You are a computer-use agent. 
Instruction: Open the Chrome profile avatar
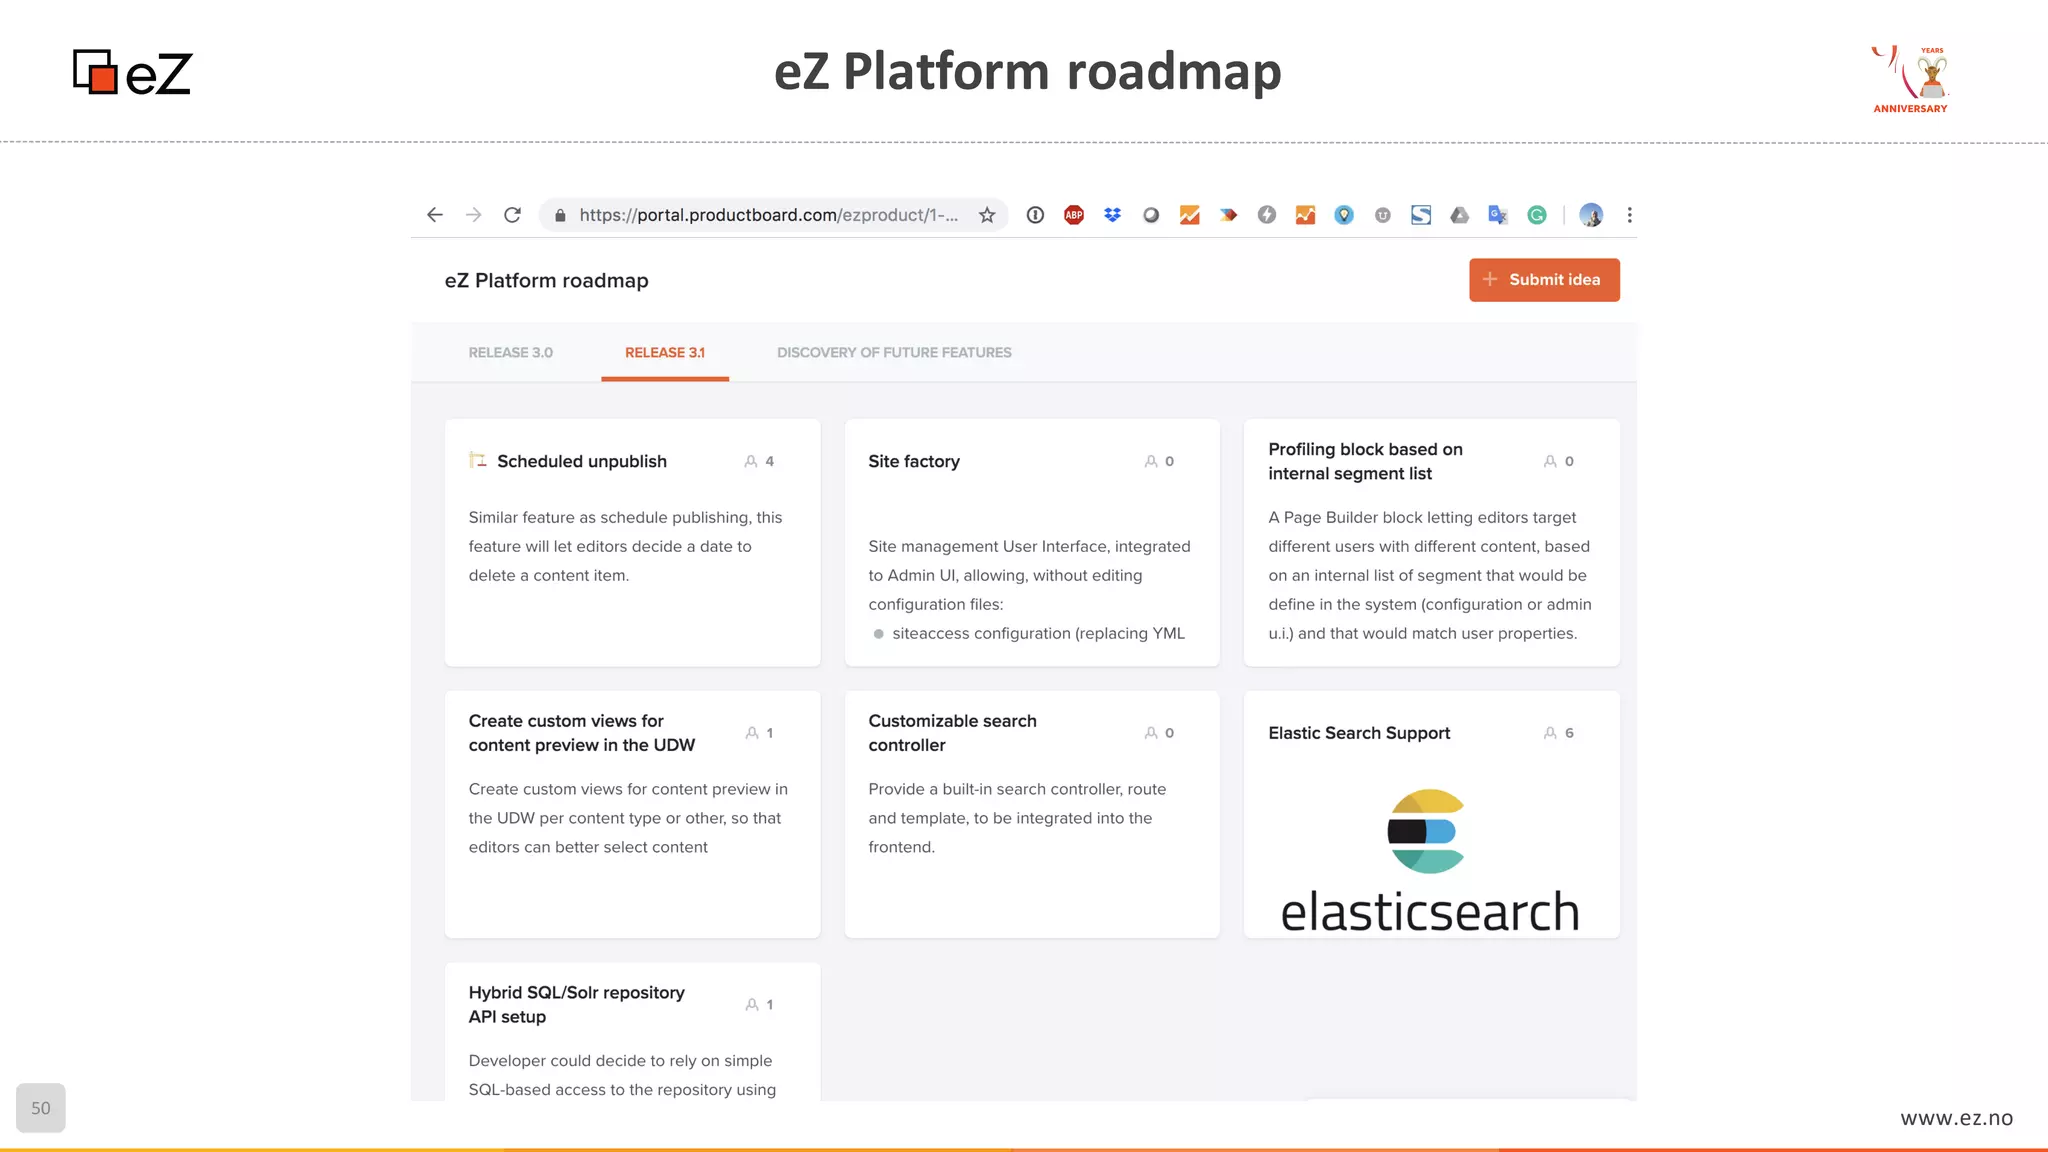click(1591, 215)
